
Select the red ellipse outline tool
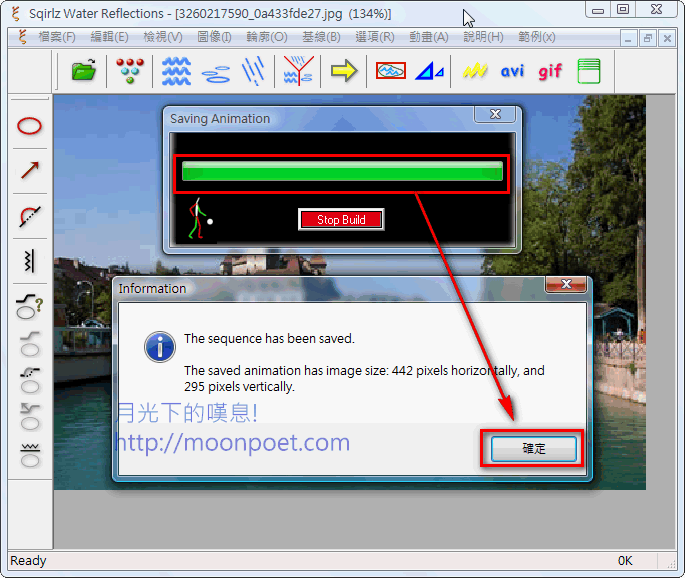[30, 127]
